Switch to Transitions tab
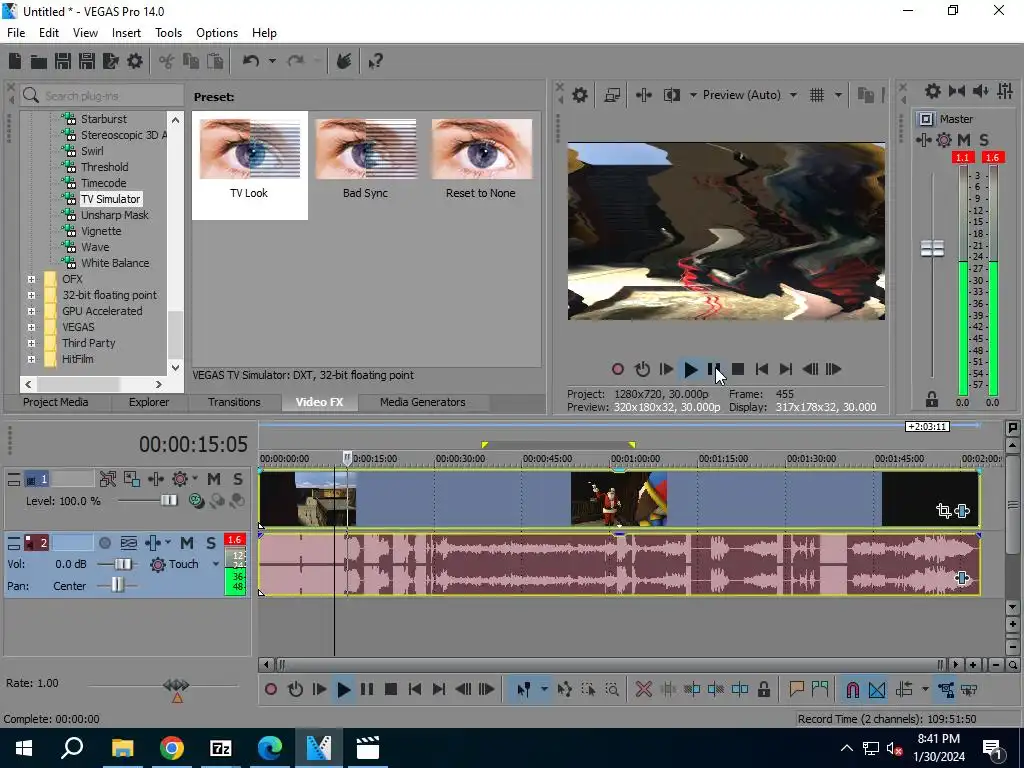Screen dimensions: 1024x768 point(234,402)
